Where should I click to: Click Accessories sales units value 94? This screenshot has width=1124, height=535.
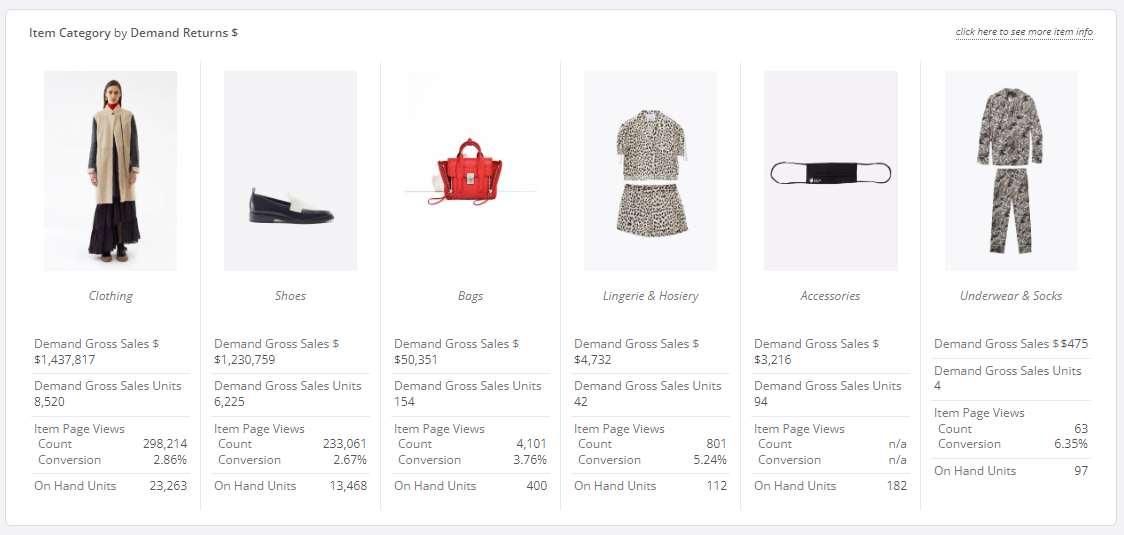point(761,402)
